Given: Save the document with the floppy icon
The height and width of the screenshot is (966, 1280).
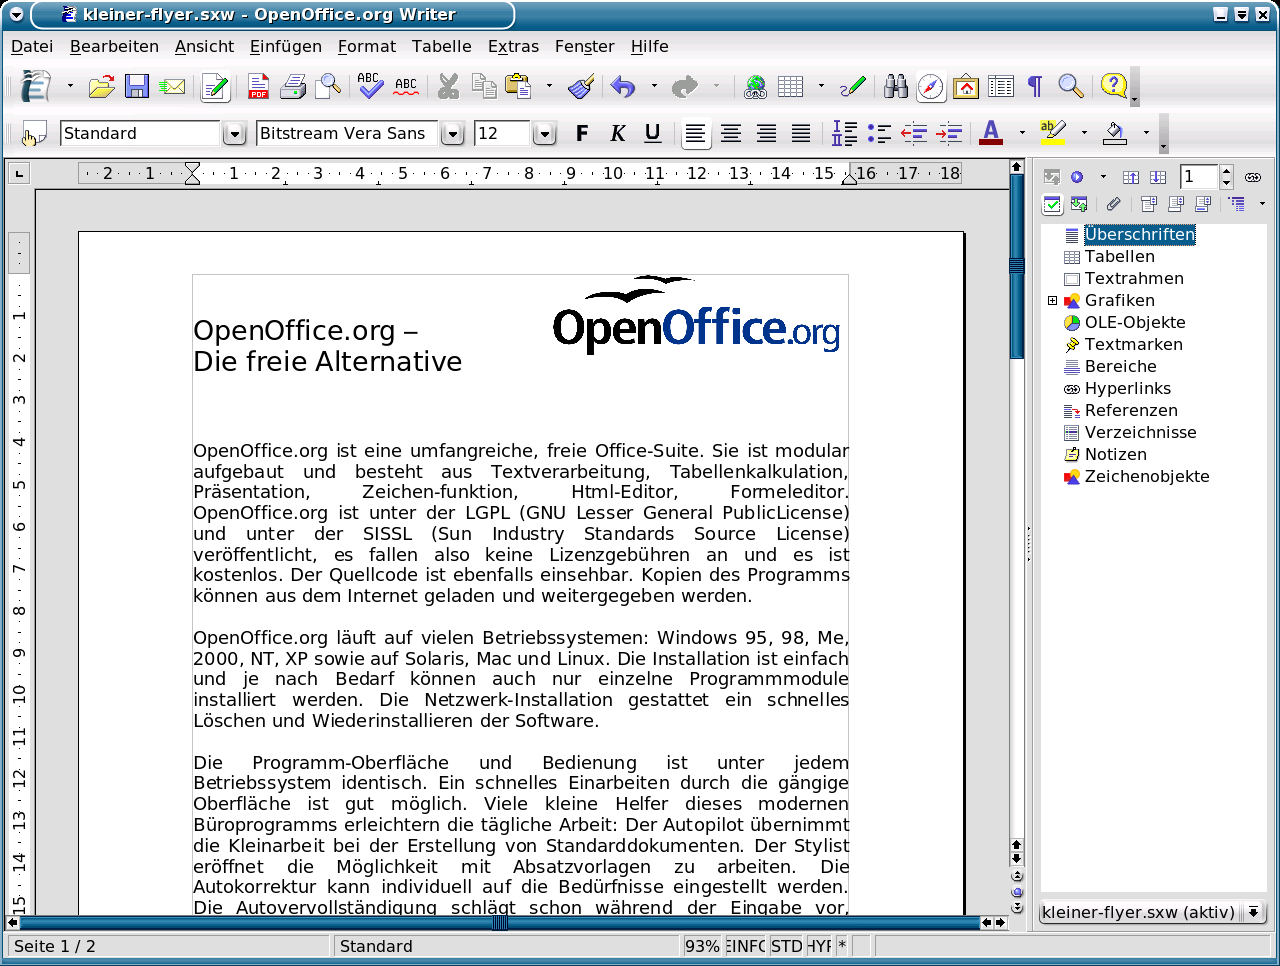Looking at the screenshot, I should (137, 87).
